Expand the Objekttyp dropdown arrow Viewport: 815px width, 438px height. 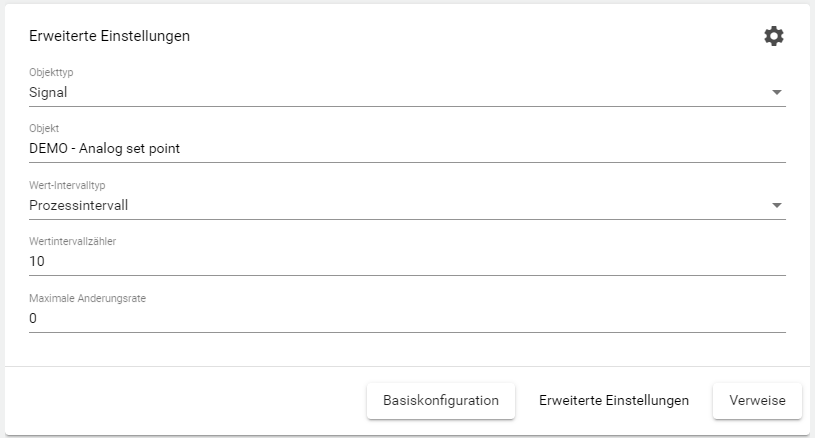point(777,93)
